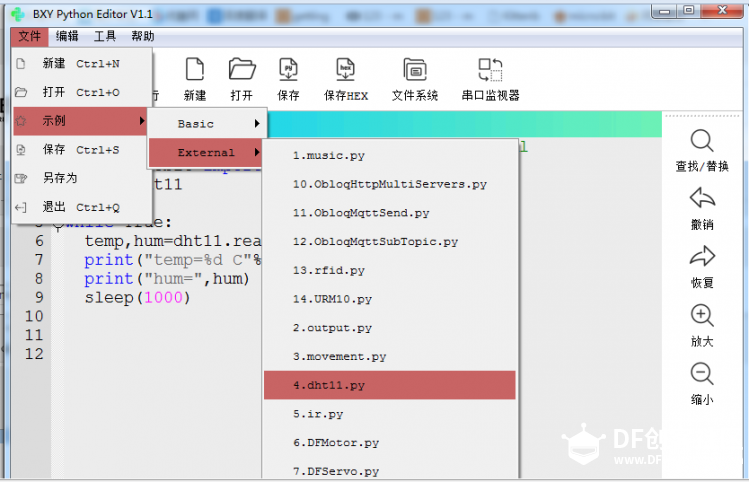Open the 编辑 menu
The height and width of the screenshot is (482, 749).
pyautogui.click(x=67, y=36)
